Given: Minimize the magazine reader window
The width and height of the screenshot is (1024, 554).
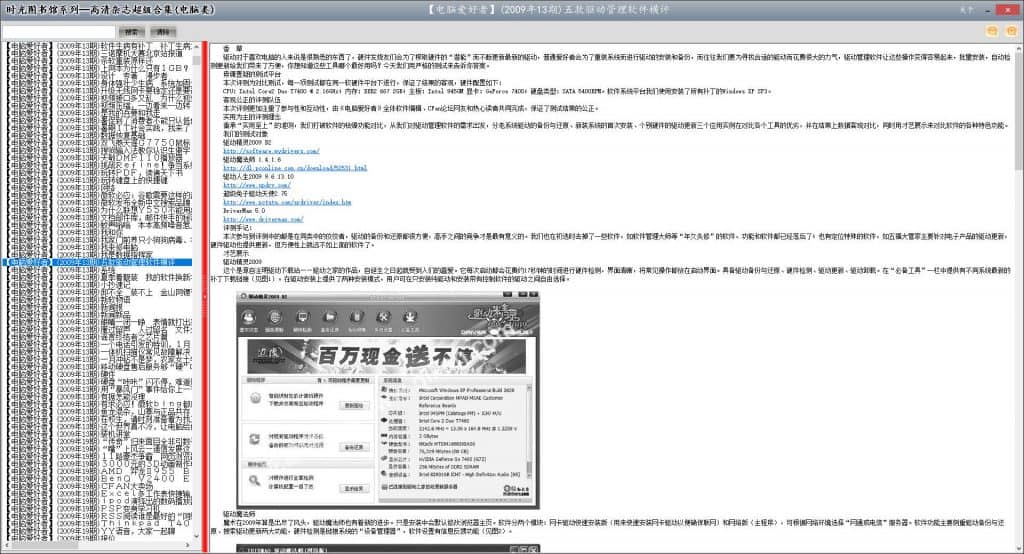Looking at the screenshot, I should 989,9.
